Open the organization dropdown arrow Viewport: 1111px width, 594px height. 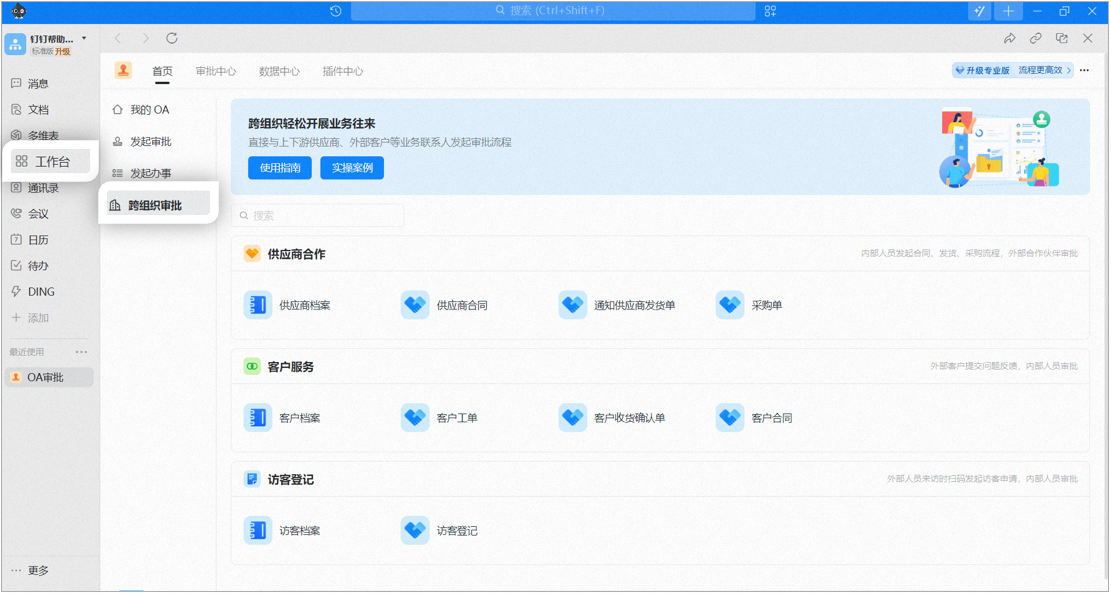point(84,38)
